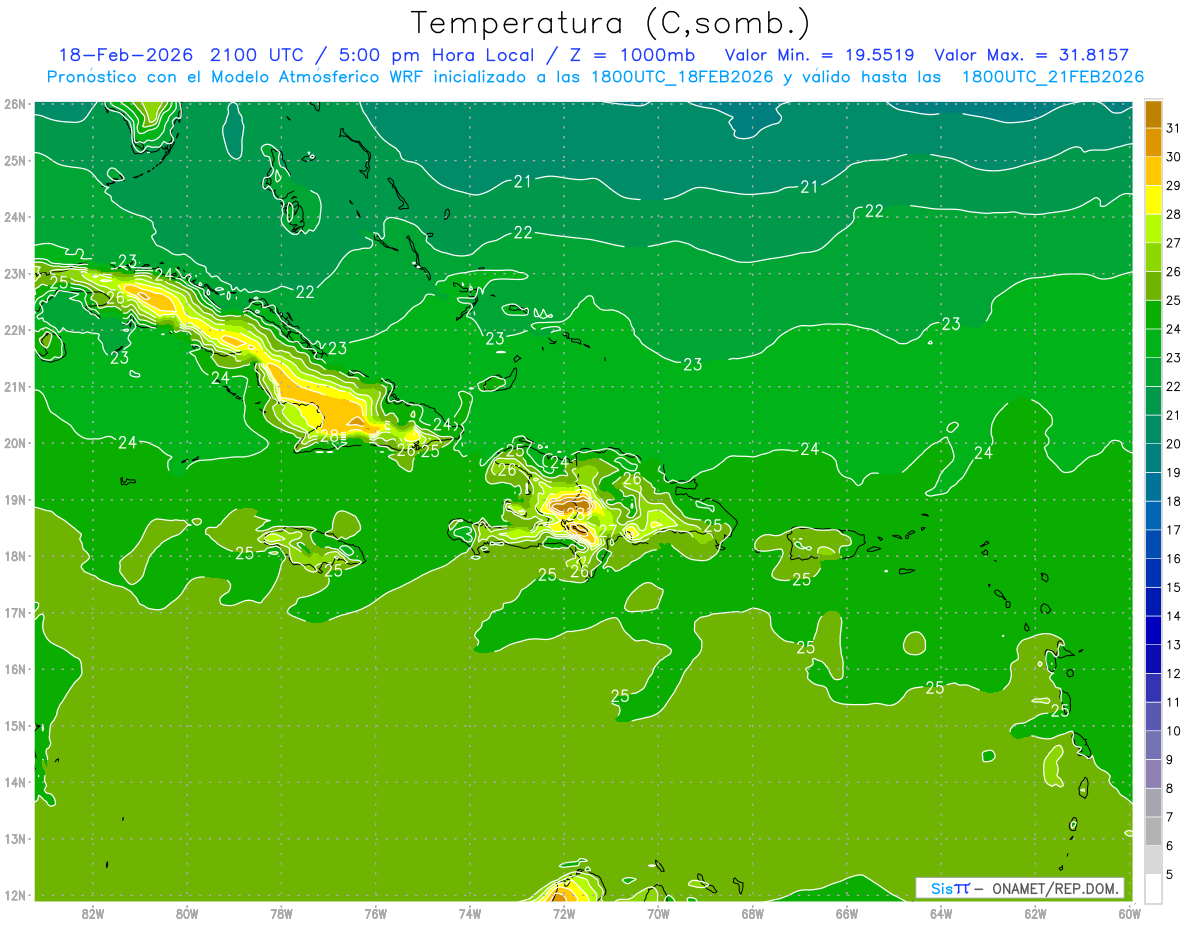This screenshot has width=1200, height=927.
Task: Click color bar segment between 24 and 25
Action: pyautogui.click(x=1153, y=314)
